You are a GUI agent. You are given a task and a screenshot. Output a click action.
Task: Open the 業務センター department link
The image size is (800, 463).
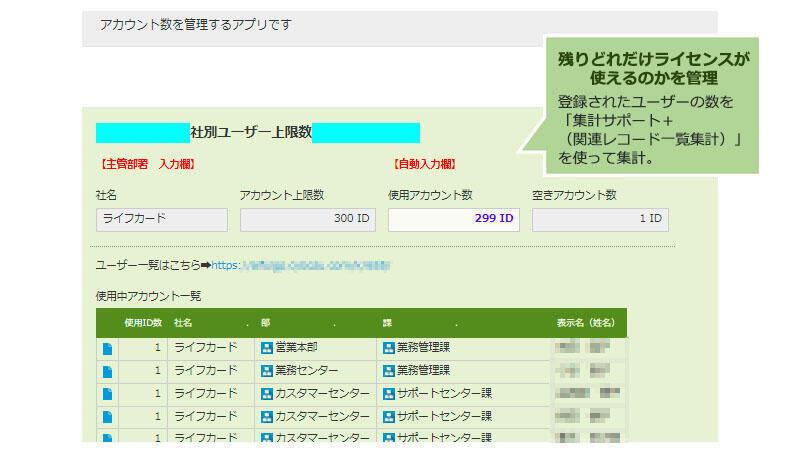(x=303, y=371)
